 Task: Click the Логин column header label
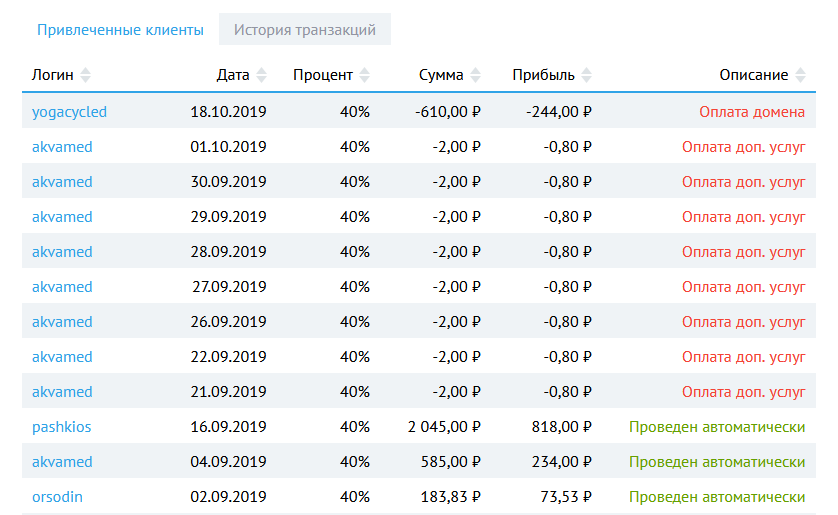52,75
